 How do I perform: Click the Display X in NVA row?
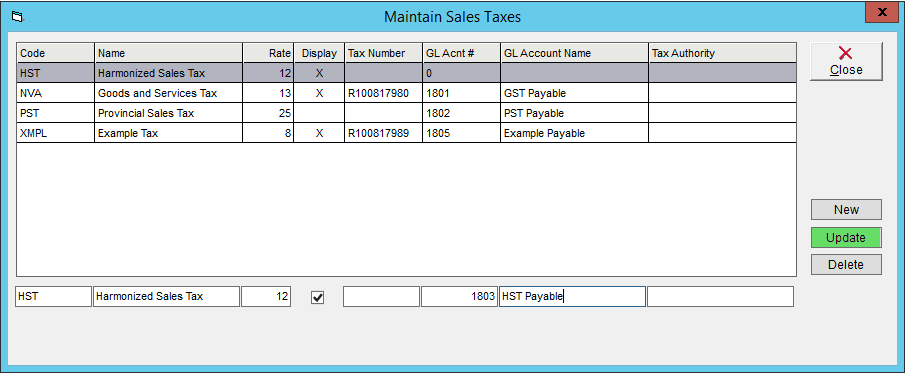tap(319, 93)
